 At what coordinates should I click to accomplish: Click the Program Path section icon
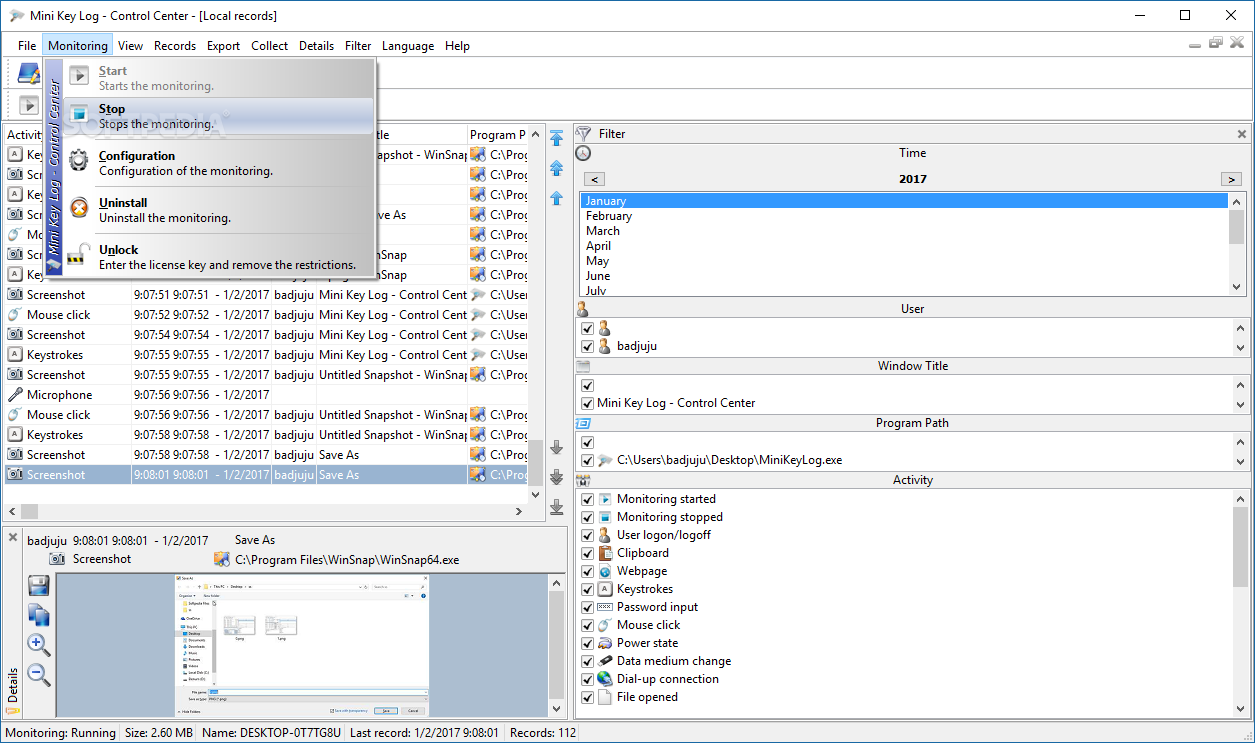[x=583, y=423]
